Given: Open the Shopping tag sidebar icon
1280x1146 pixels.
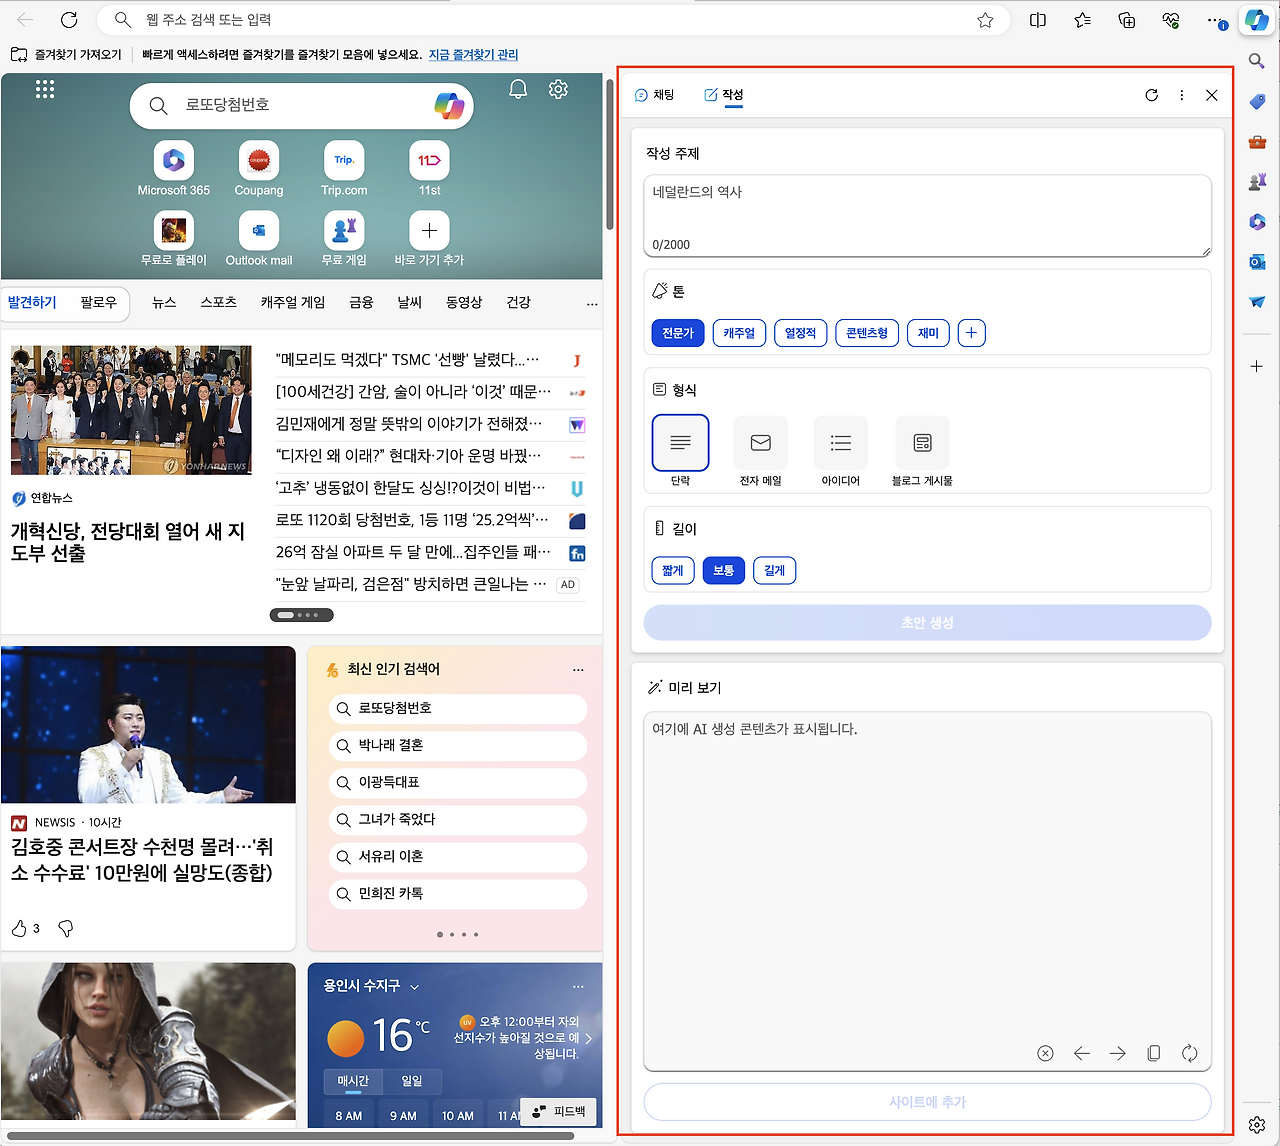Looking at the screenshot, I should pos(1257,101).
